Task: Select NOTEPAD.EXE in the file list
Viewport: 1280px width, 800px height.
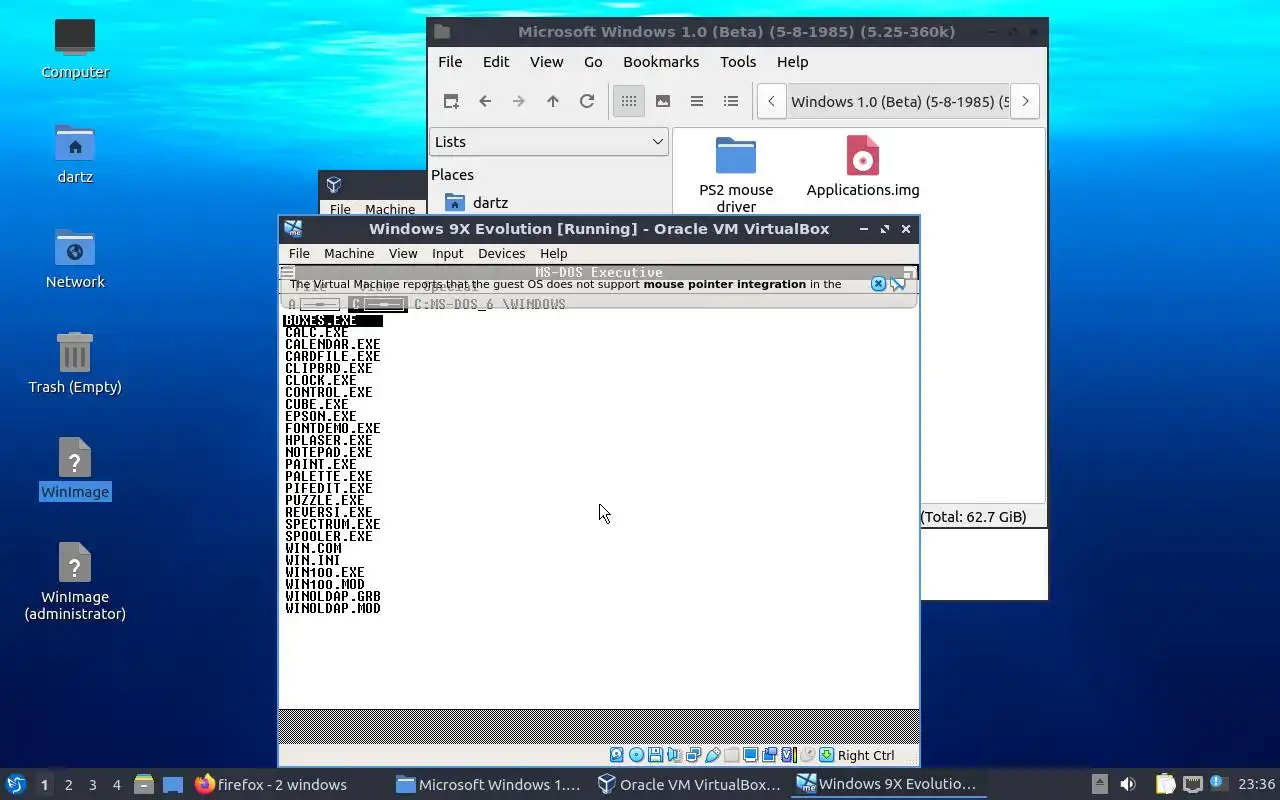Action: (329, 452)
